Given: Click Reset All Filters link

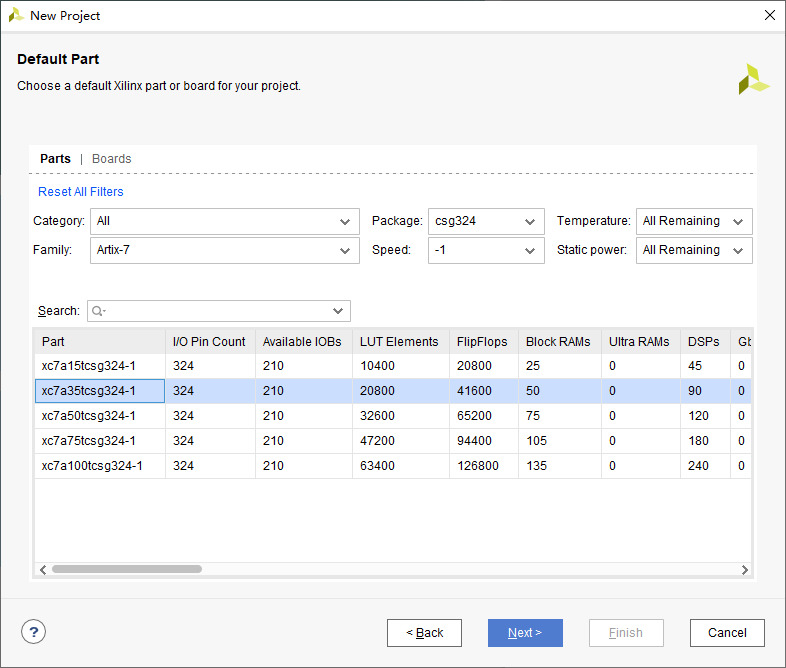Looking at the screenshot, I should [x=81, y=192].
